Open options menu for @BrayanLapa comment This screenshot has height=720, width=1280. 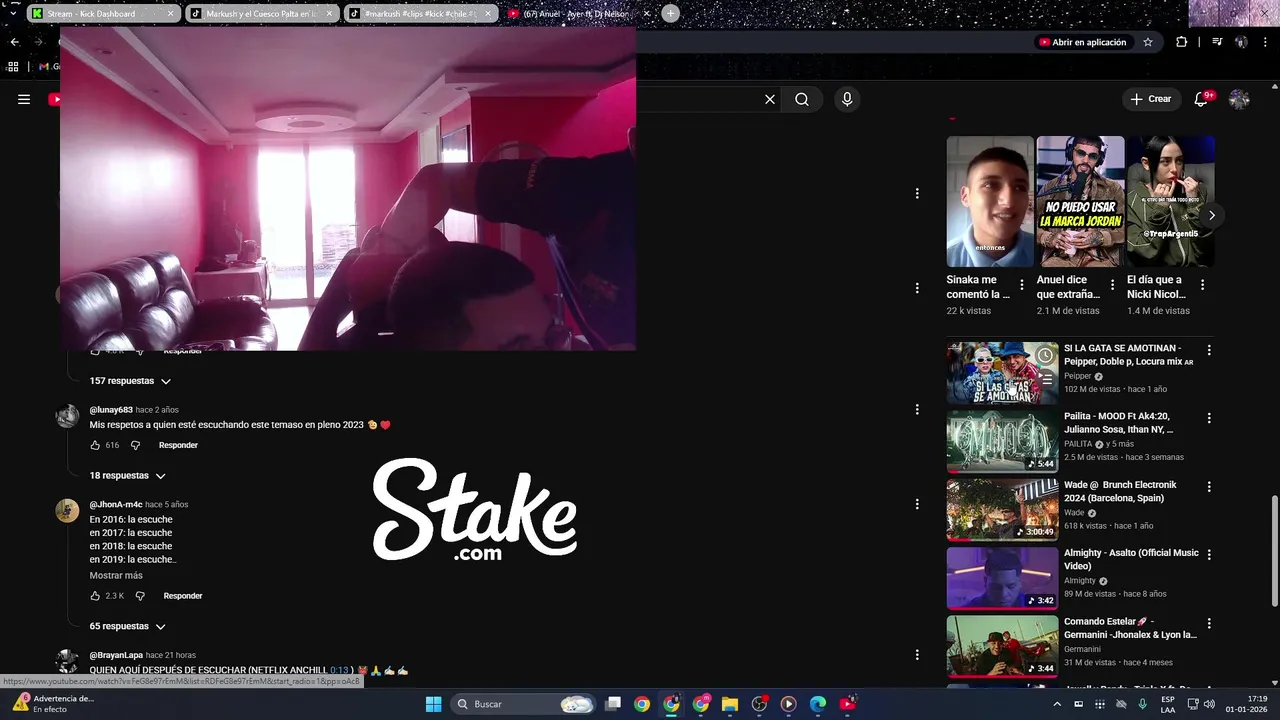tap(917, 655)
